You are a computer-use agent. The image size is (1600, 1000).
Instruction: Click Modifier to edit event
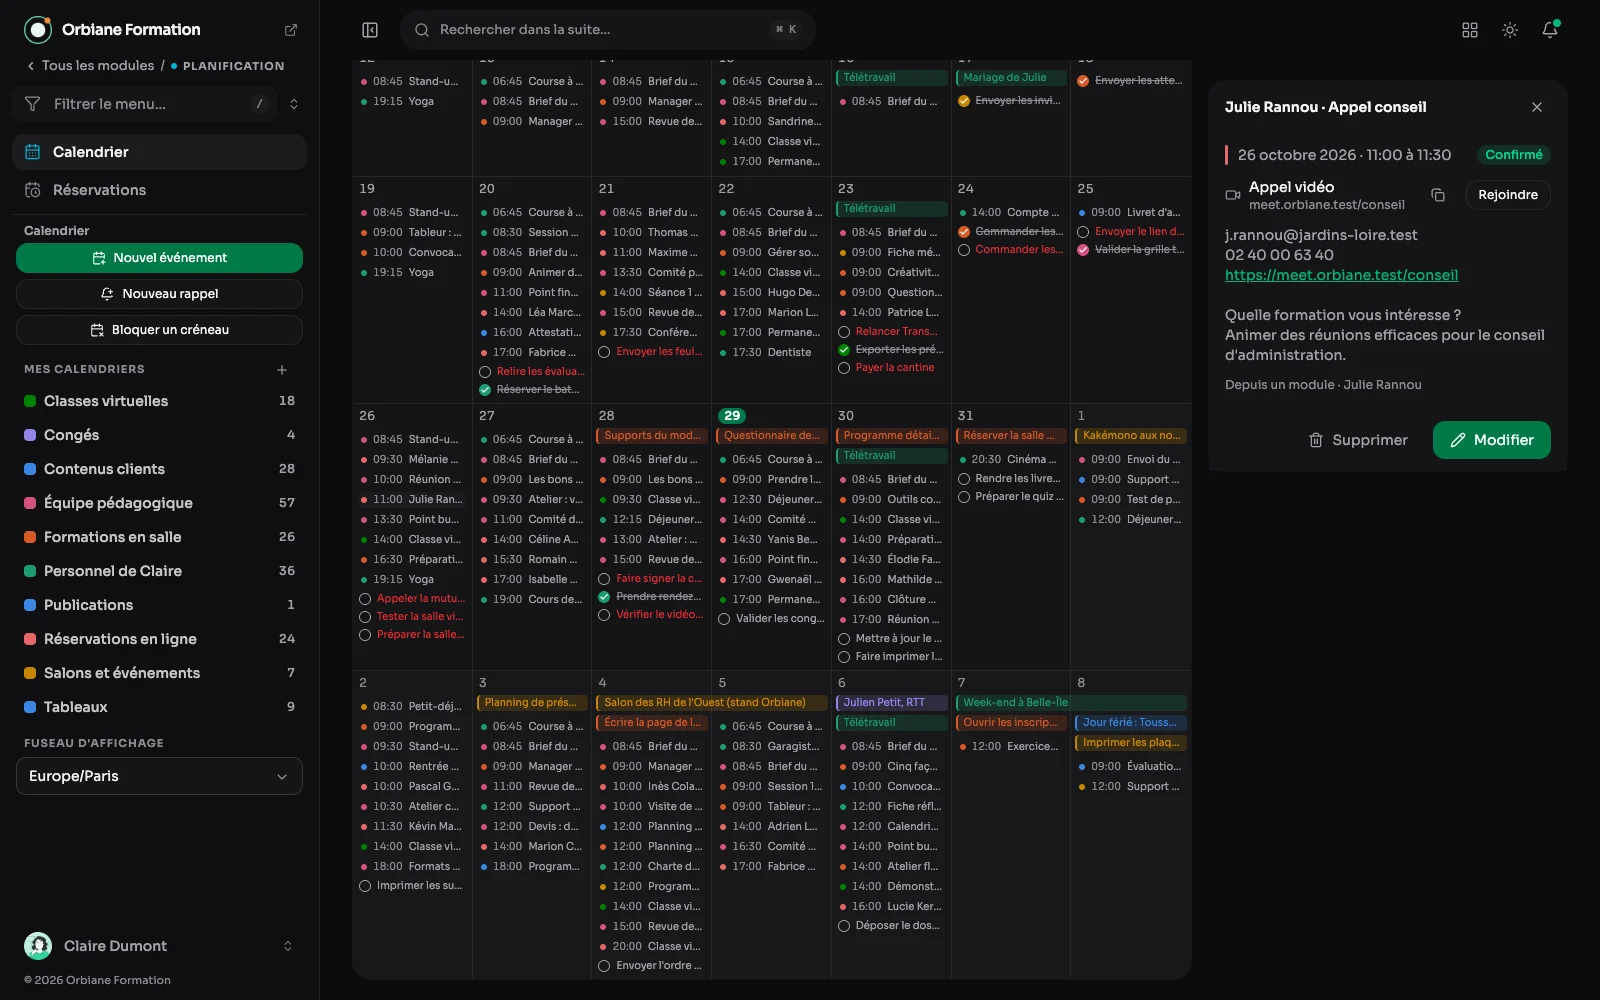[x=1492, y=440]
